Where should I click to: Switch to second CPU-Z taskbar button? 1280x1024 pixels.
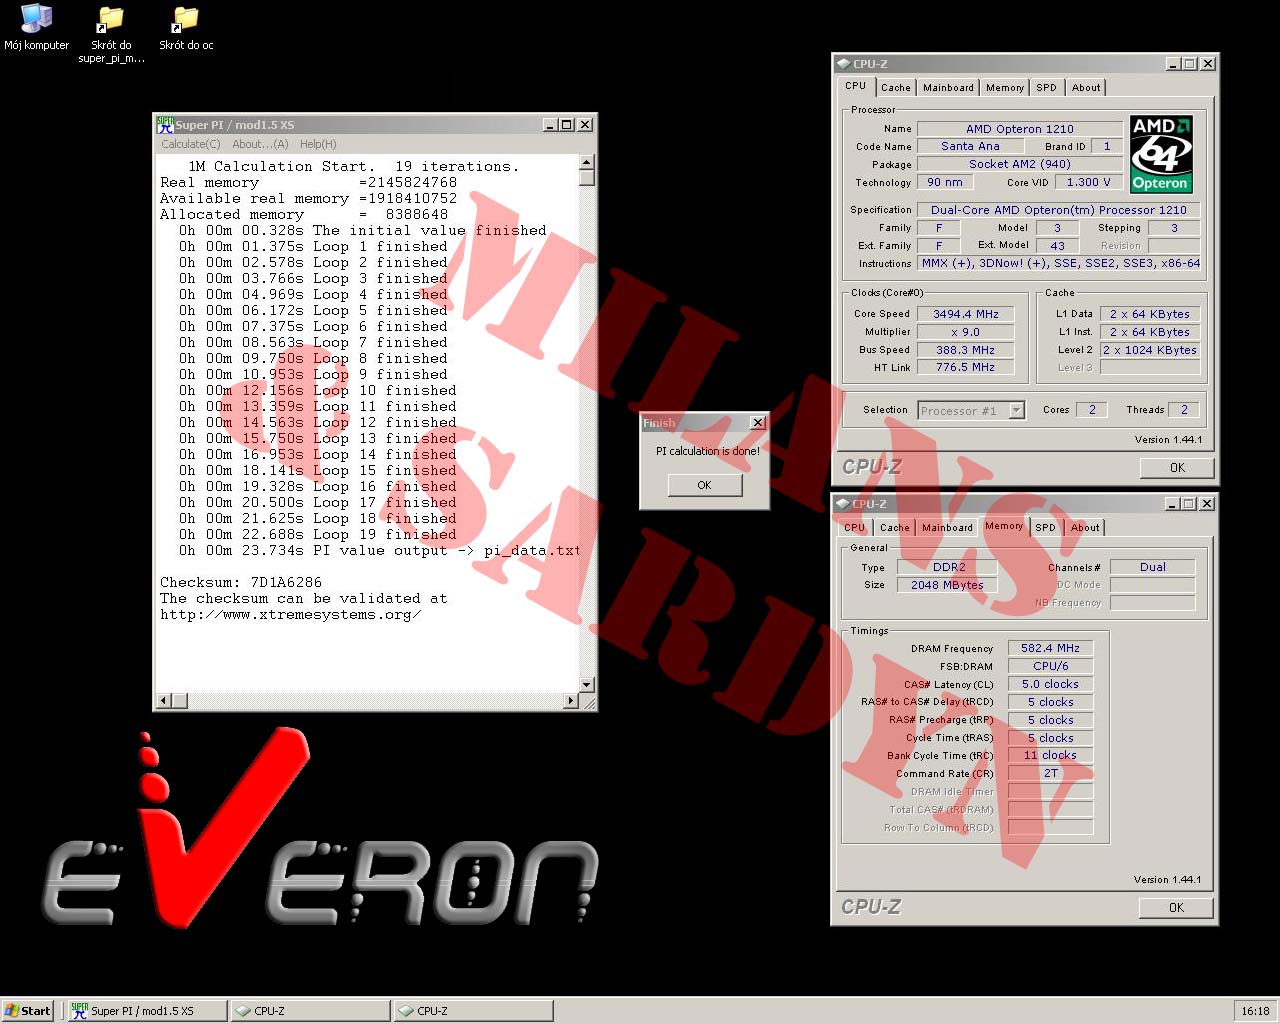click(x=472, y=1011)
